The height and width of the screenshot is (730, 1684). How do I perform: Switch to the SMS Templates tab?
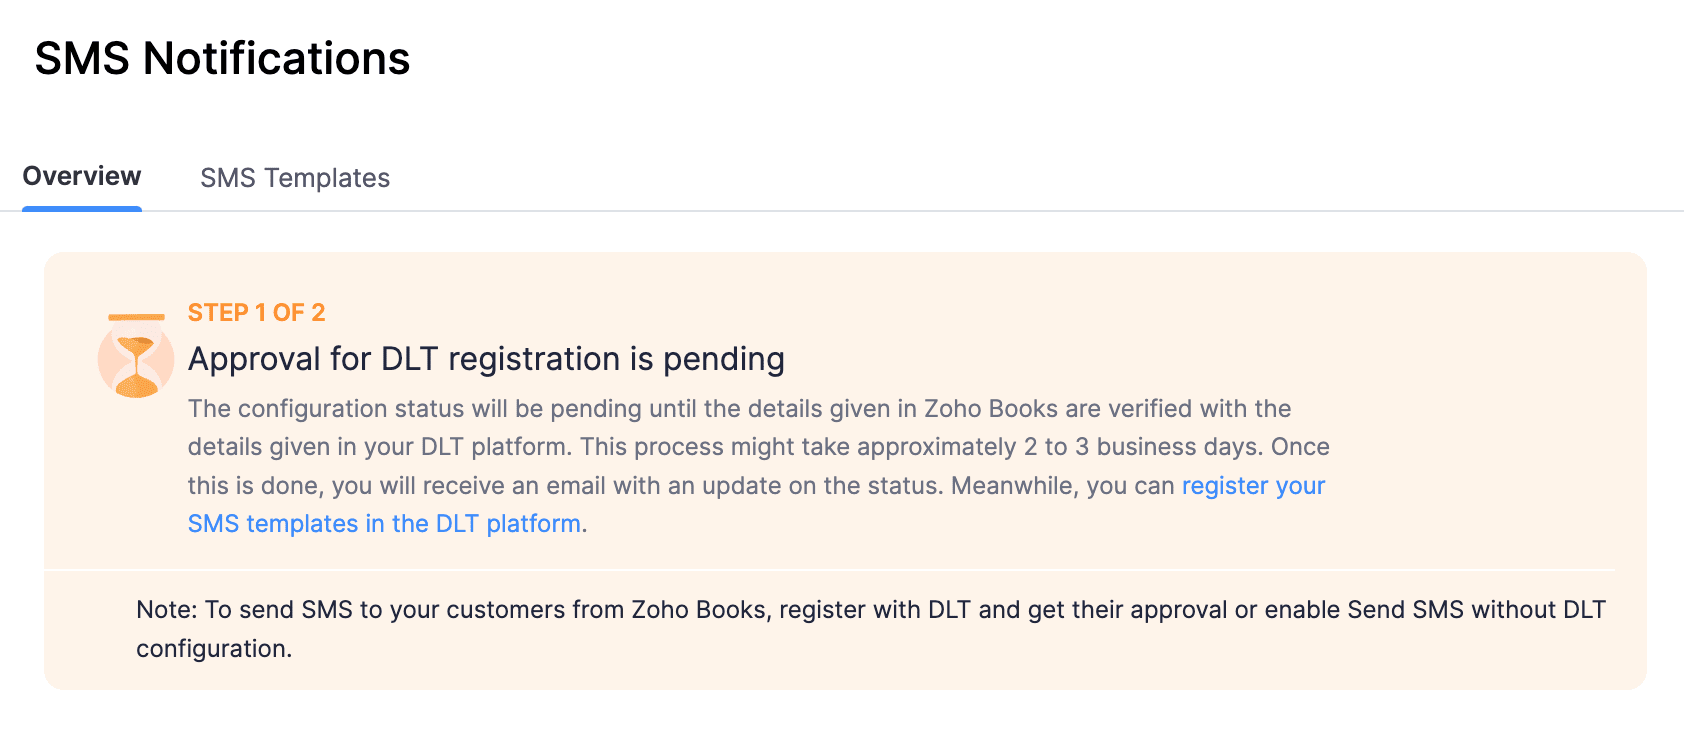(x=296, y=178)
